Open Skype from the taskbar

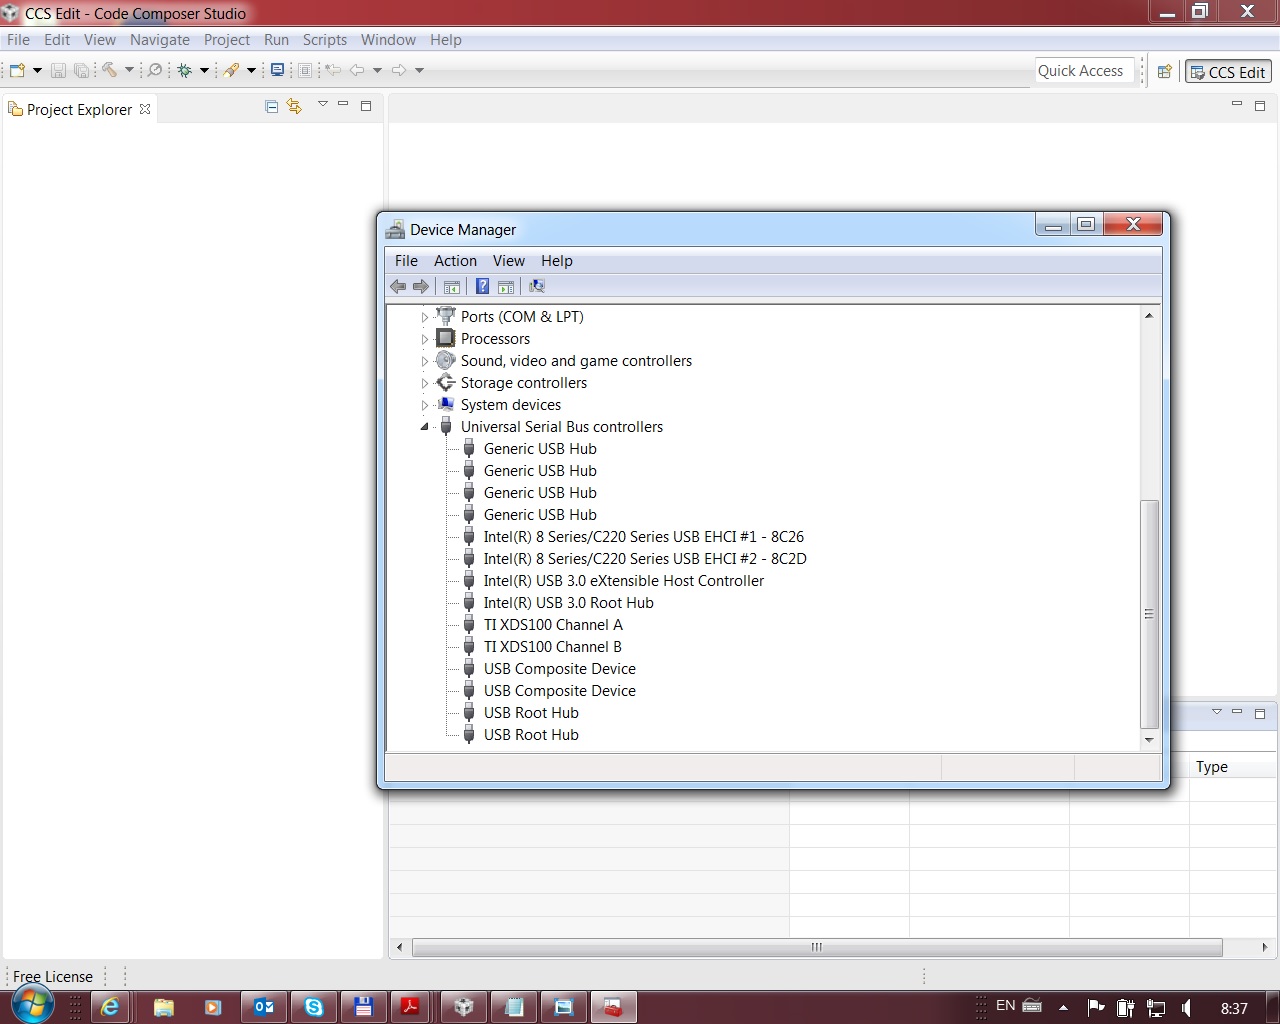tap(314, 1007)
